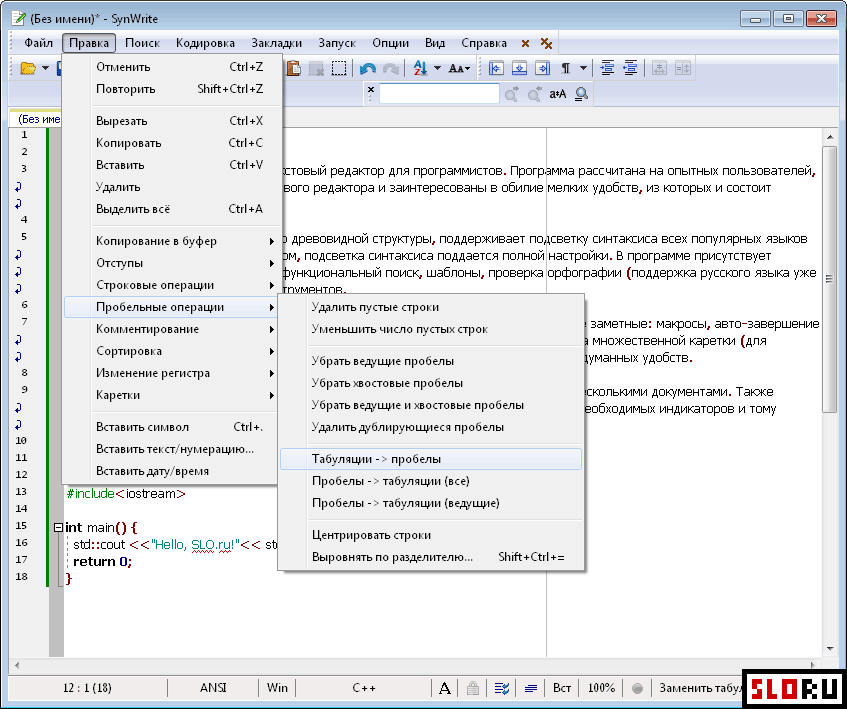847x709 pixels.
Task: Choose Вставить символ menu entry
Action: click(x=172, y=427)
